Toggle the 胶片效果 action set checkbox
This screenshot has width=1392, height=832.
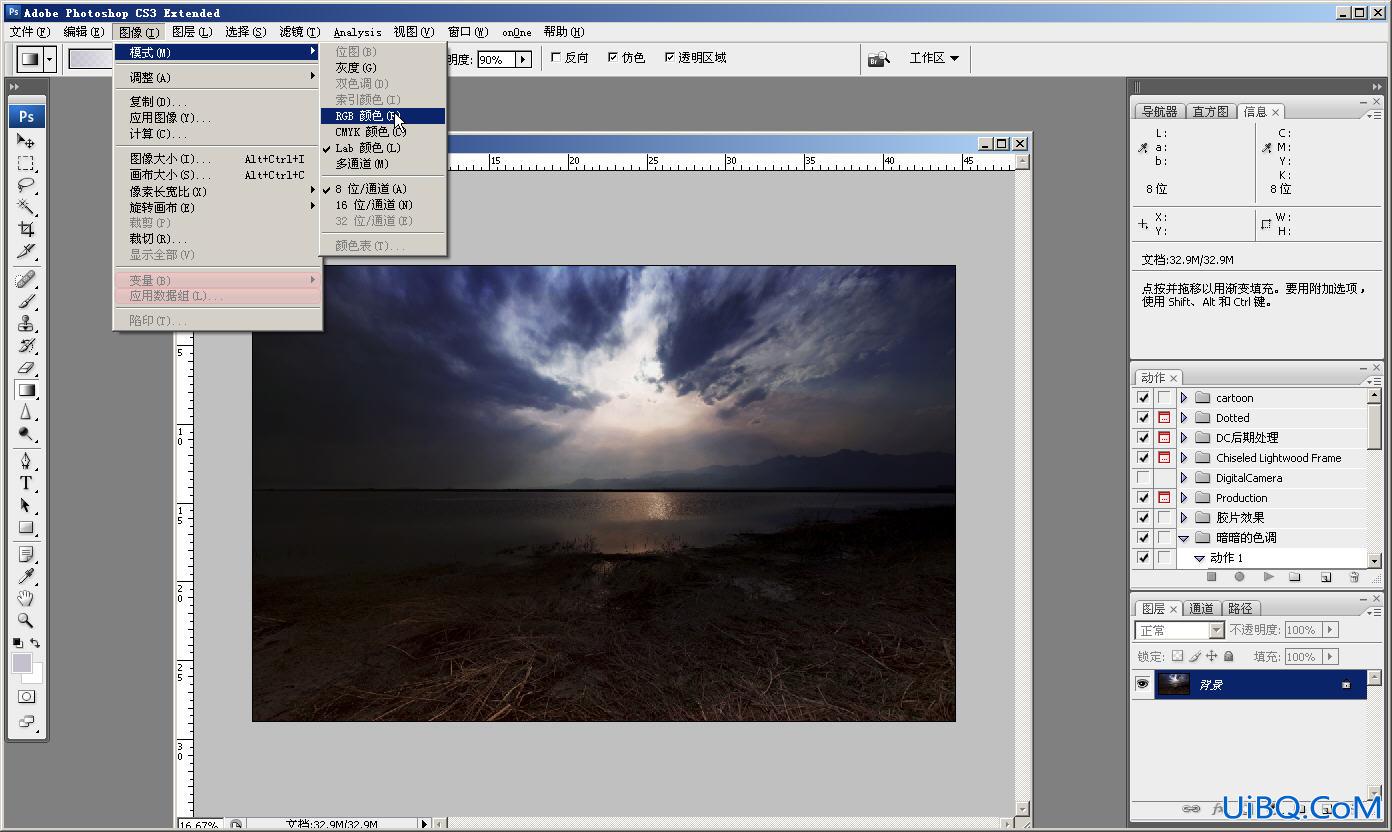pos(1144,518)
